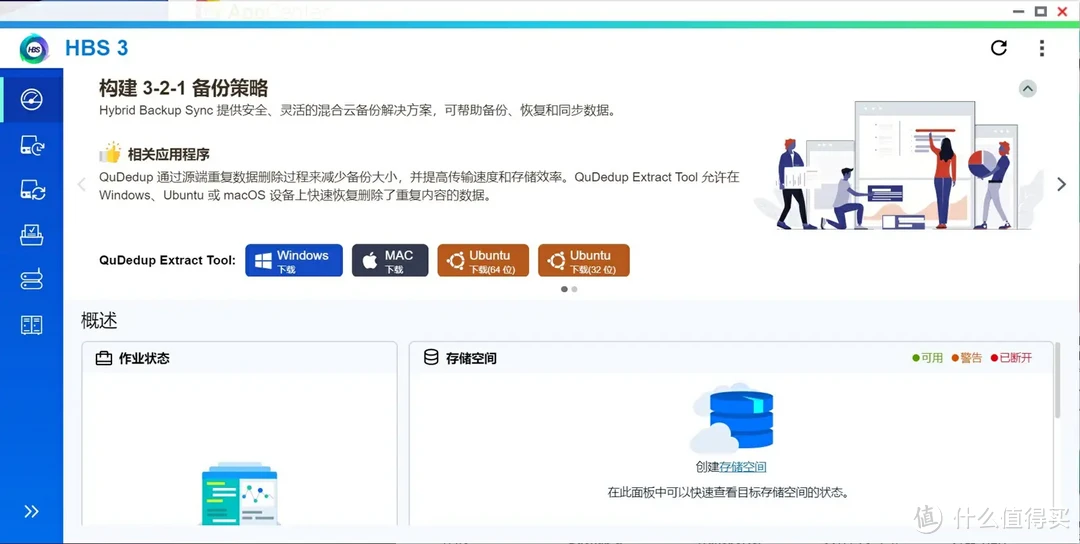Screen dimensions: 1080x544
Task: Click the 存储空间 database icon
Action: click(x=431, y=357)
